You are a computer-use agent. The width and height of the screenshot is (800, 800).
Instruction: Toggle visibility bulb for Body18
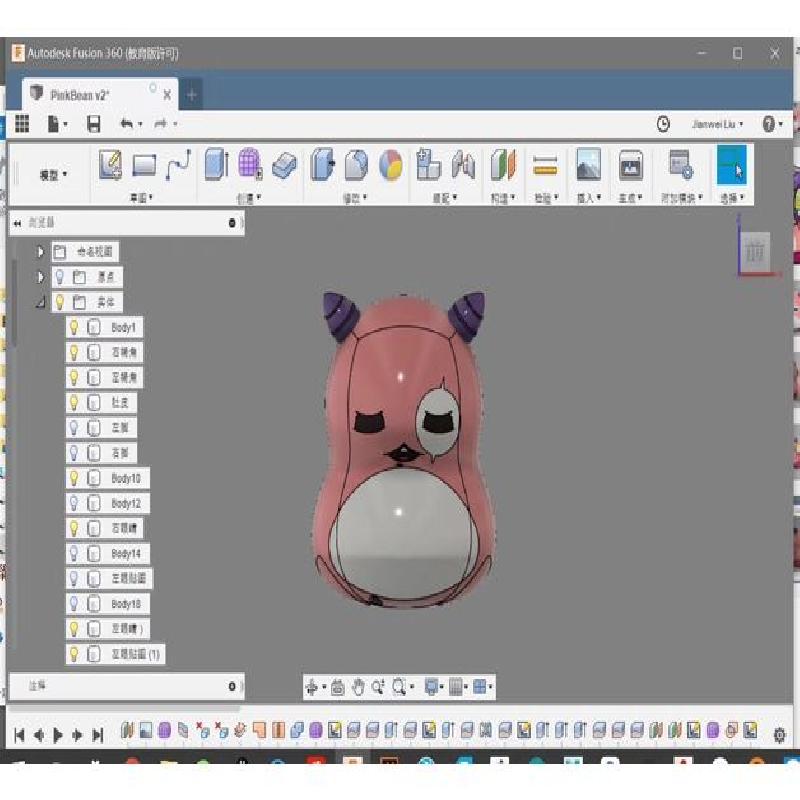74,604
